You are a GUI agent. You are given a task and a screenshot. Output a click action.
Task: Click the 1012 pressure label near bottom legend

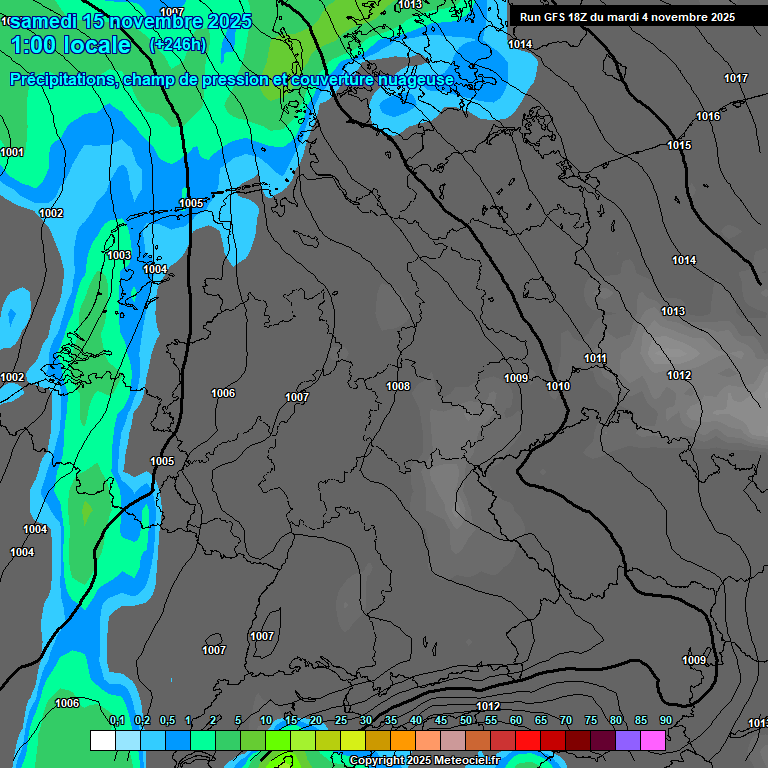click(x=488, y=706)
